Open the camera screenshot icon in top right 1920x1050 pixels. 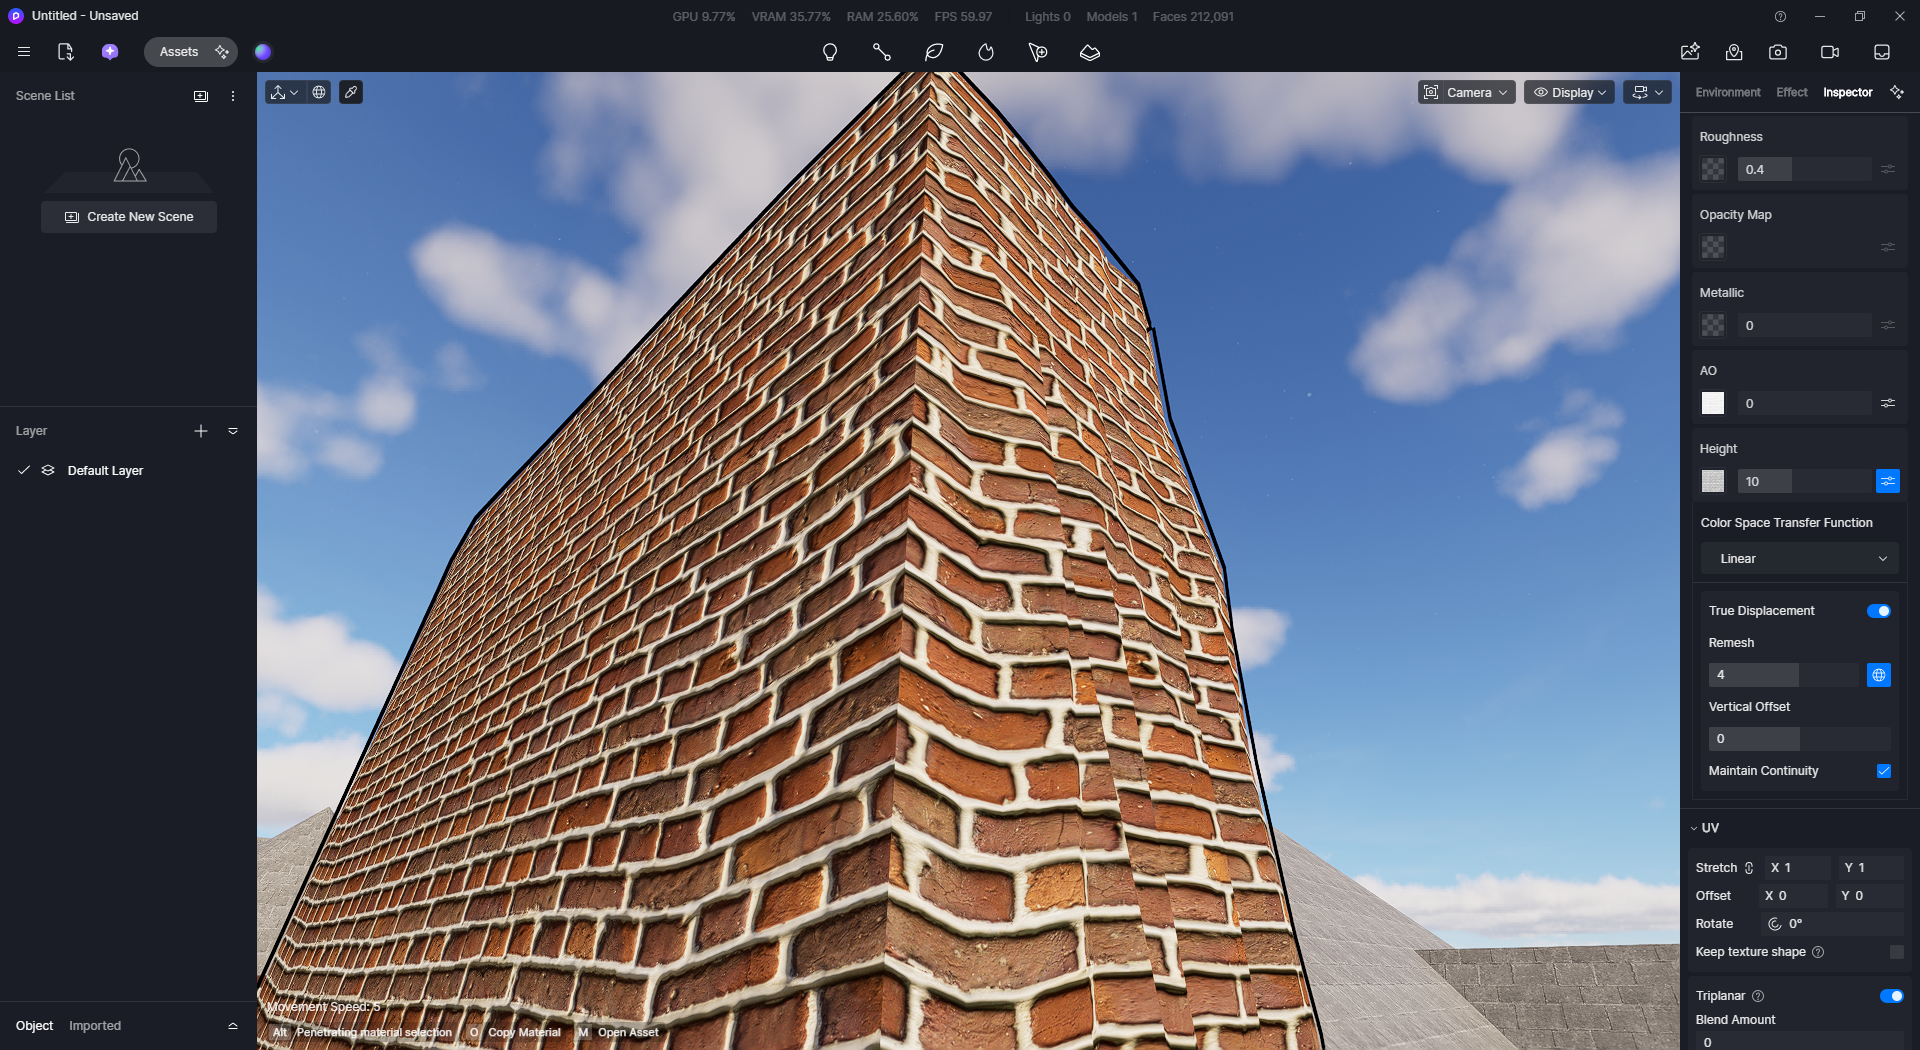tap(1778, 52)
